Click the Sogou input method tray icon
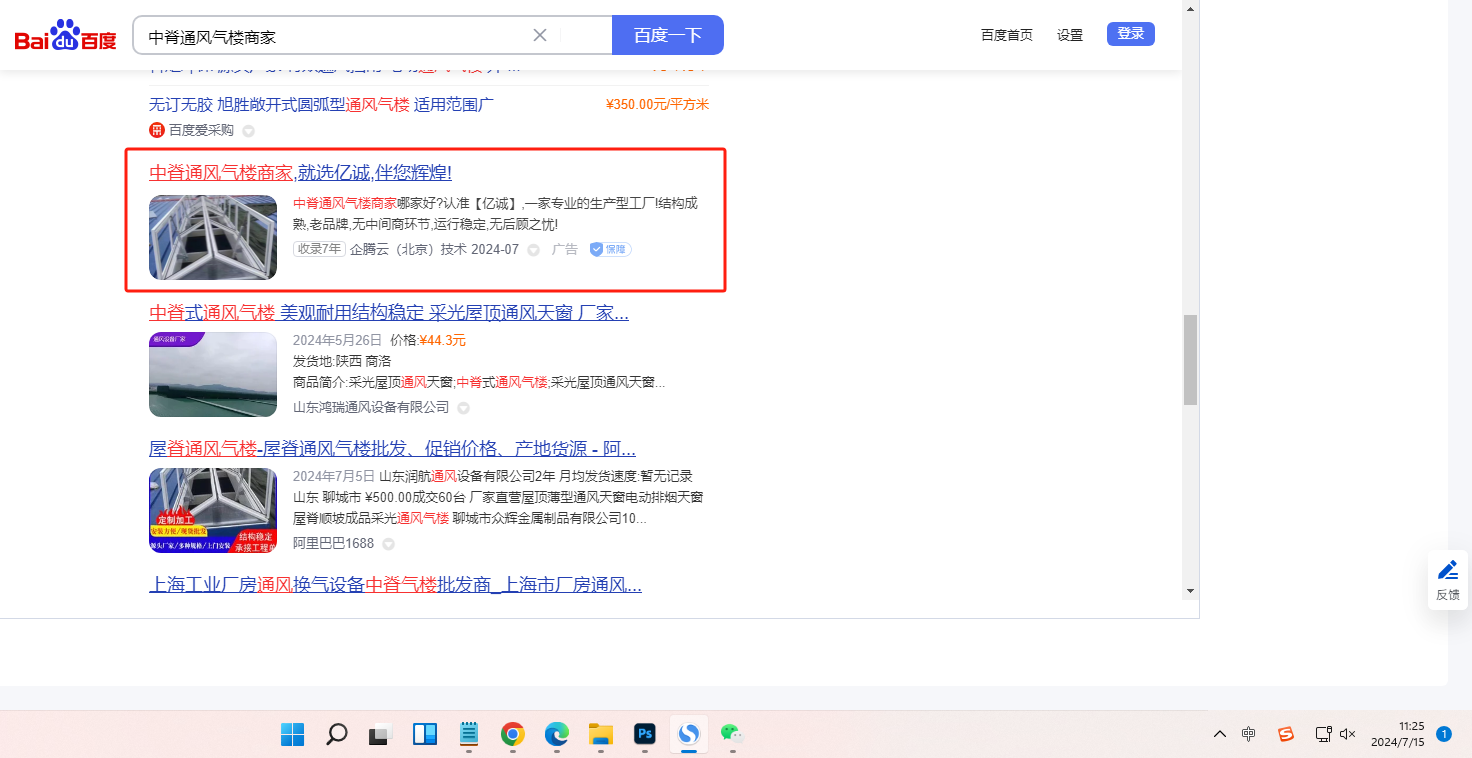 [x=1286, y=734]
